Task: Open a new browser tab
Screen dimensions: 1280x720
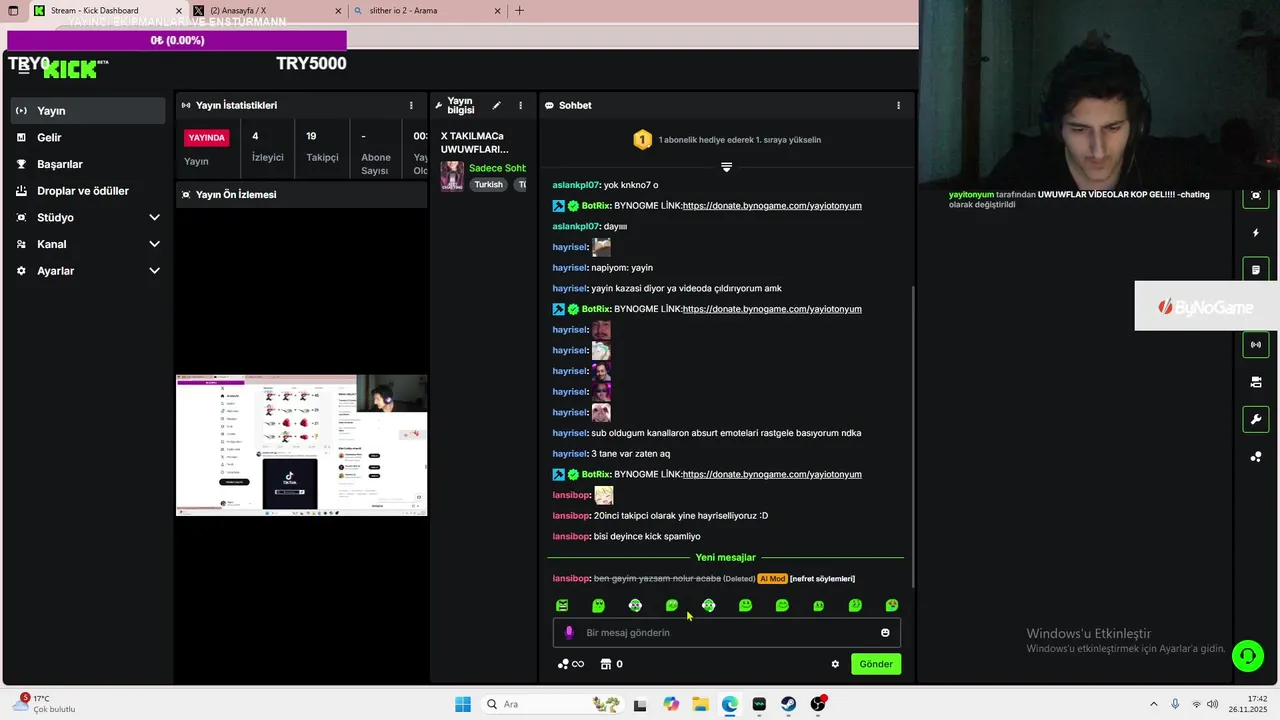Action: click(519, 11)
